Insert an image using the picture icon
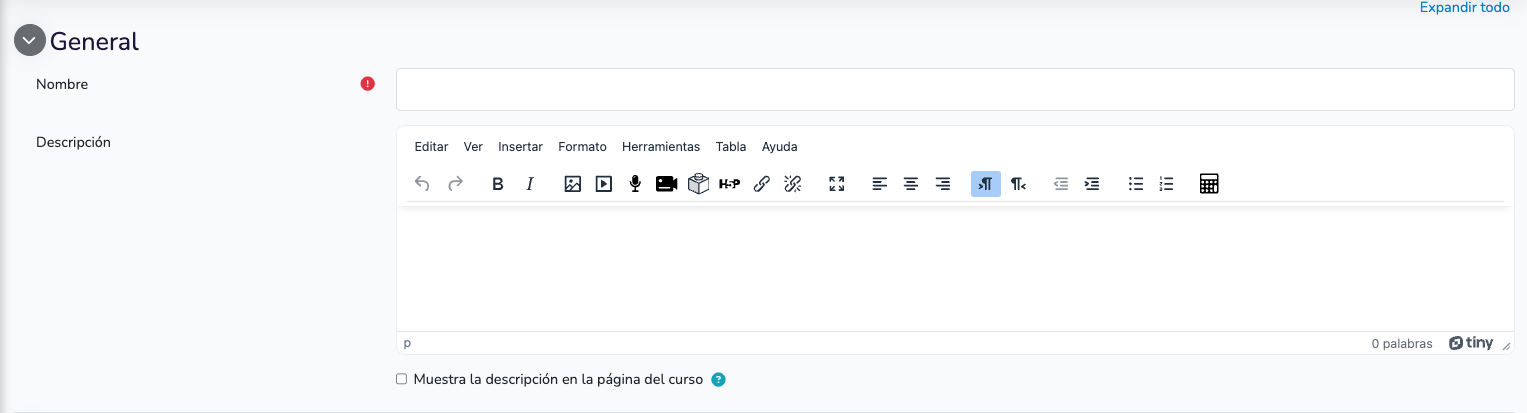 pos(573,184)
